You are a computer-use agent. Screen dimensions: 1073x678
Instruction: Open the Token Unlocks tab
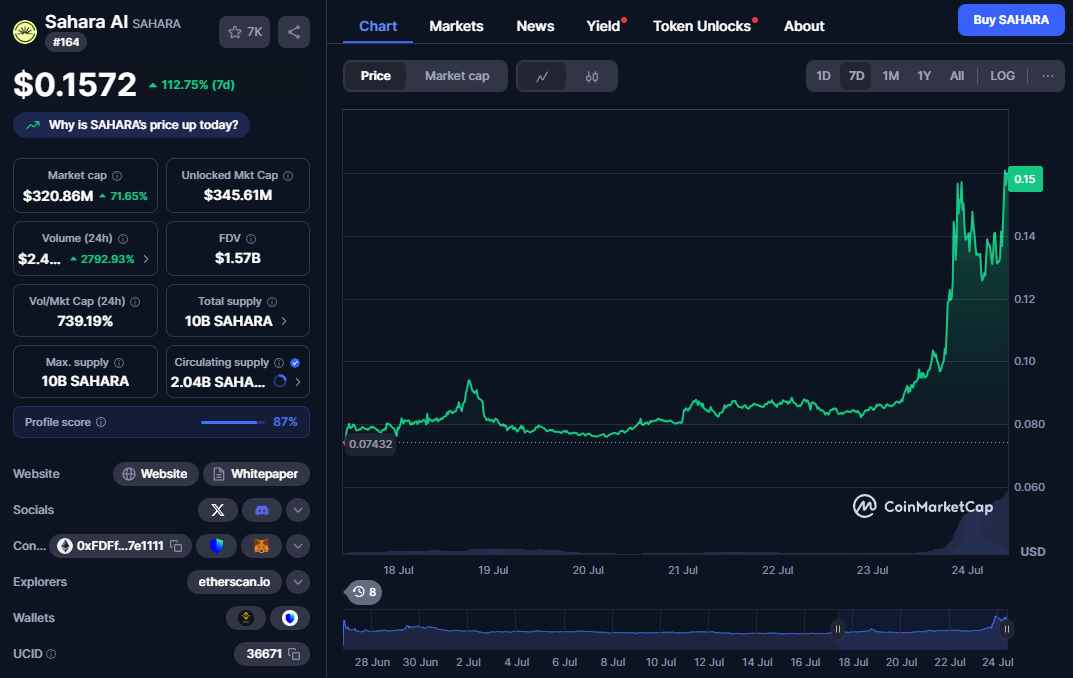coord(702,26)
